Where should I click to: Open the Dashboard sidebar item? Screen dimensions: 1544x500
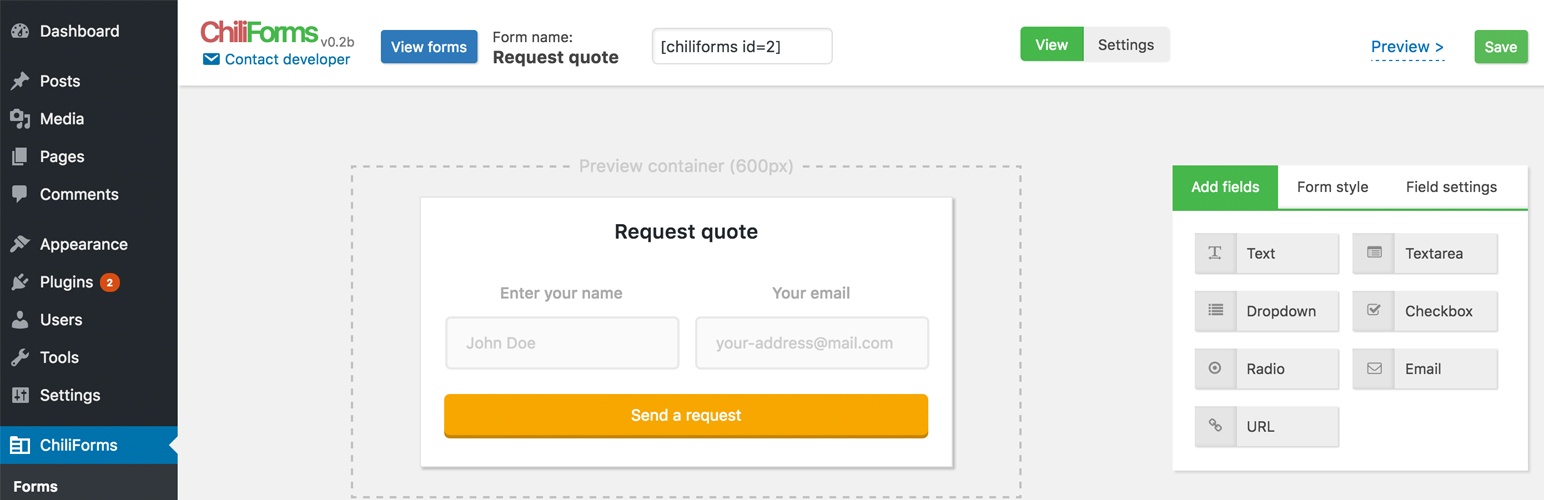(79, 31)
